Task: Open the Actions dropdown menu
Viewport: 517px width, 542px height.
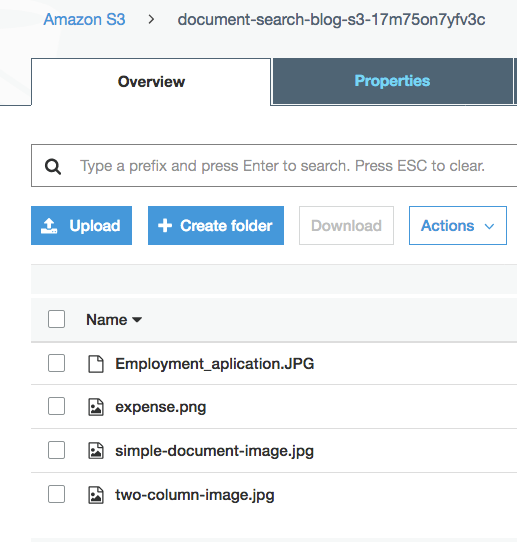Action: (458, 226)
